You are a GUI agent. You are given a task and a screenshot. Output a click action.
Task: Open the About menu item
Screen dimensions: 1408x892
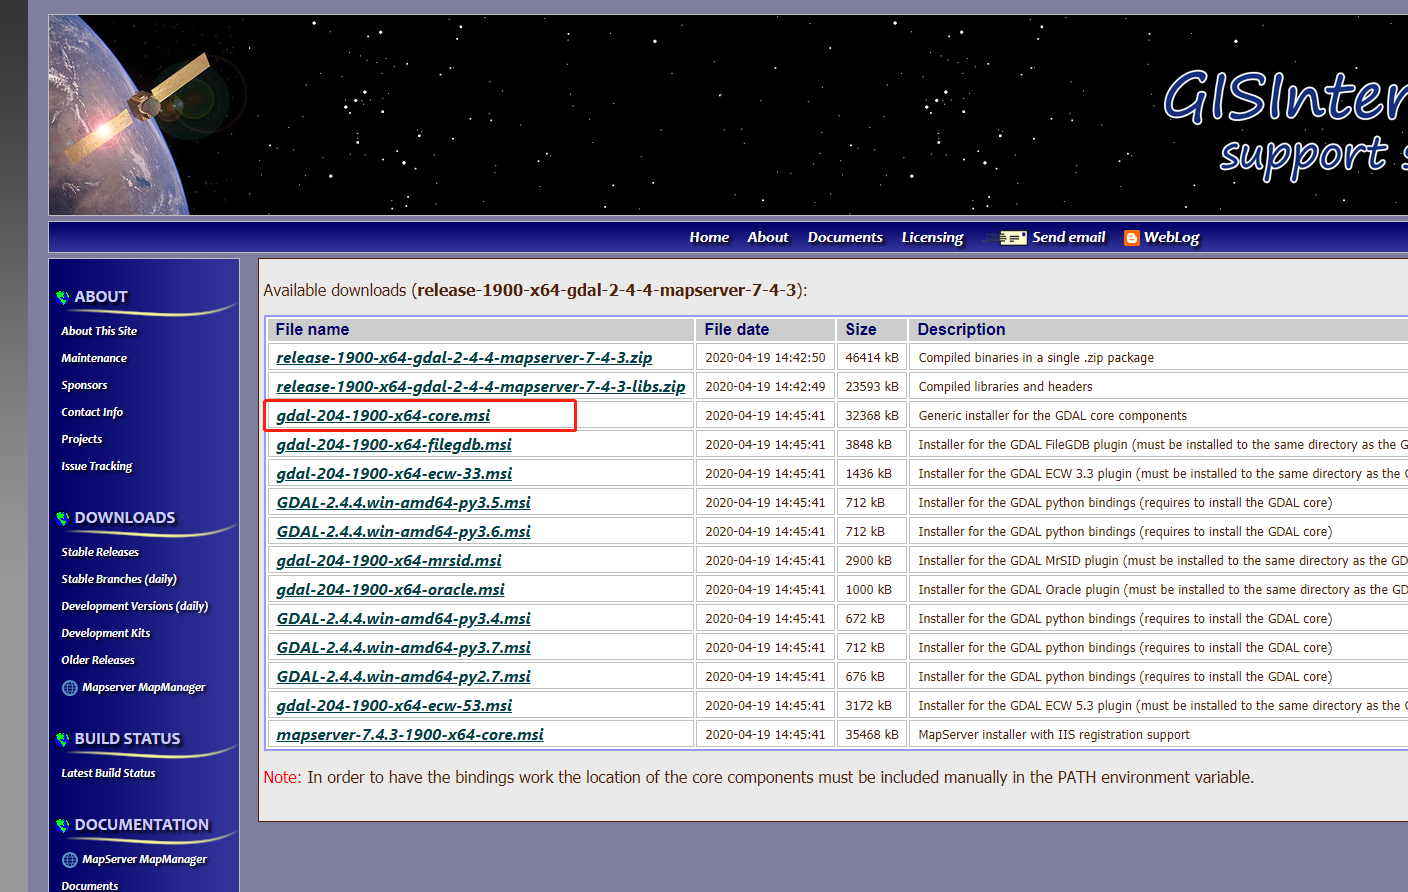click(768, 237)
